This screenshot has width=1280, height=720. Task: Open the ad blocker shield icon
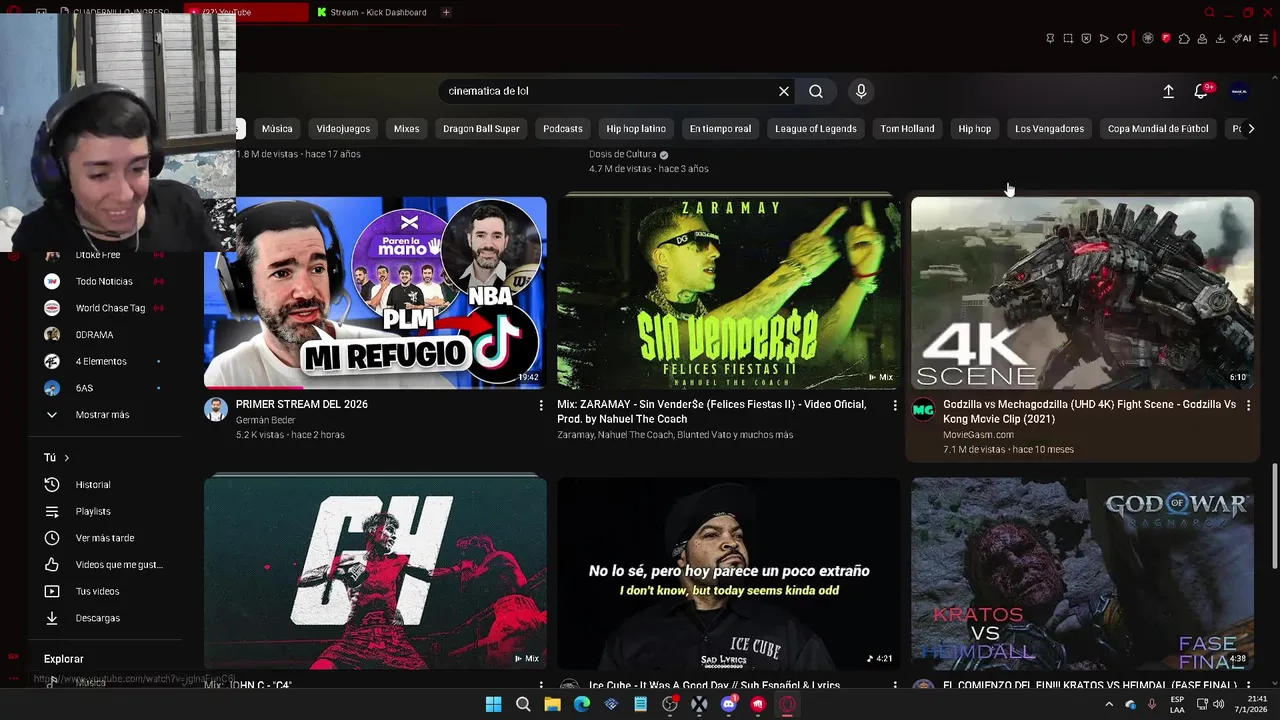point(1086,39)
